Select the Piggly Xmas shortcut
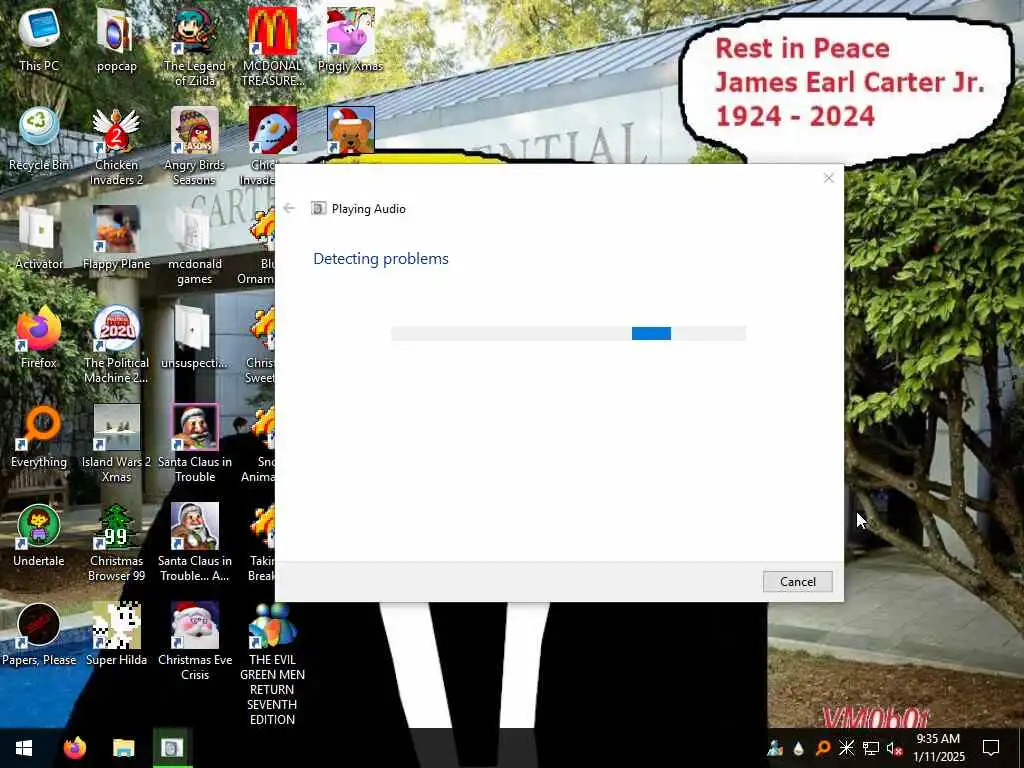Image resolution: width=1024 pixels, height=768 pixels. (350, 39)
